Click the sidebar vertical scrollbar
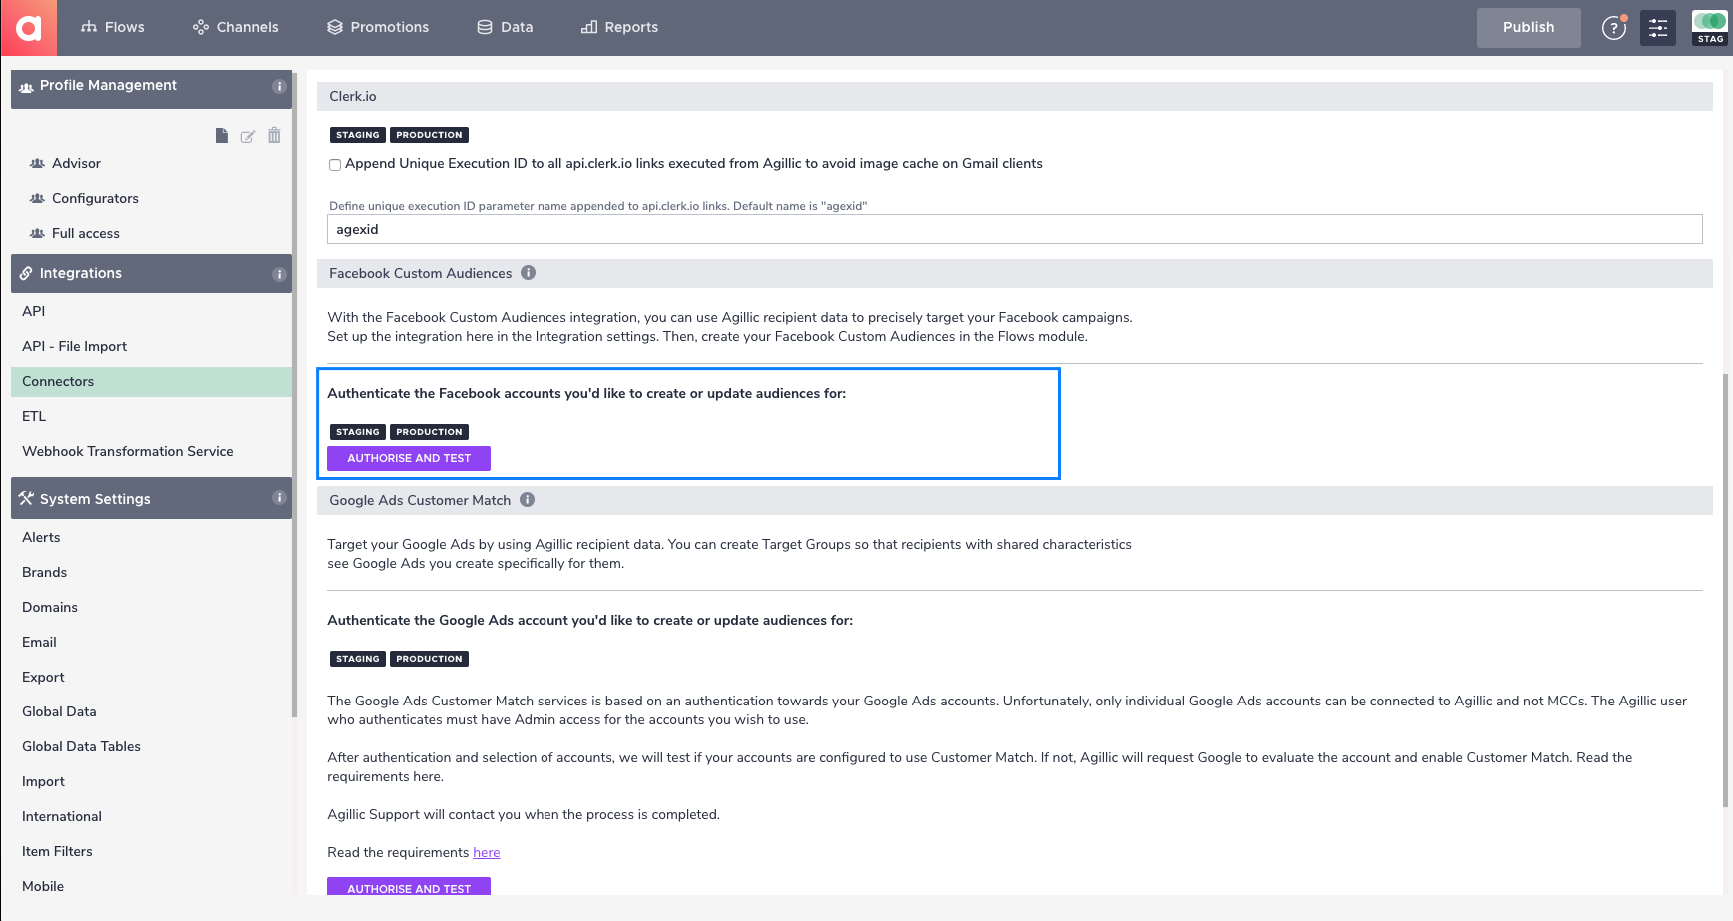The height and width of the screenshot is (921, 1733). pyautogui.click(x=295, y=393)
